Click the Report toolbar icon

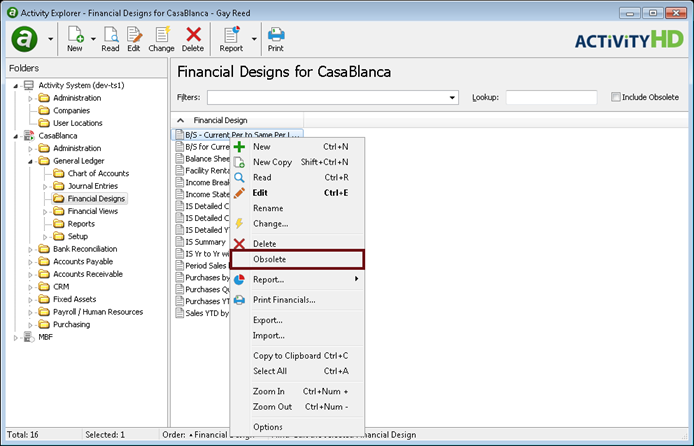pyautogui.click(x=231, y=39)
